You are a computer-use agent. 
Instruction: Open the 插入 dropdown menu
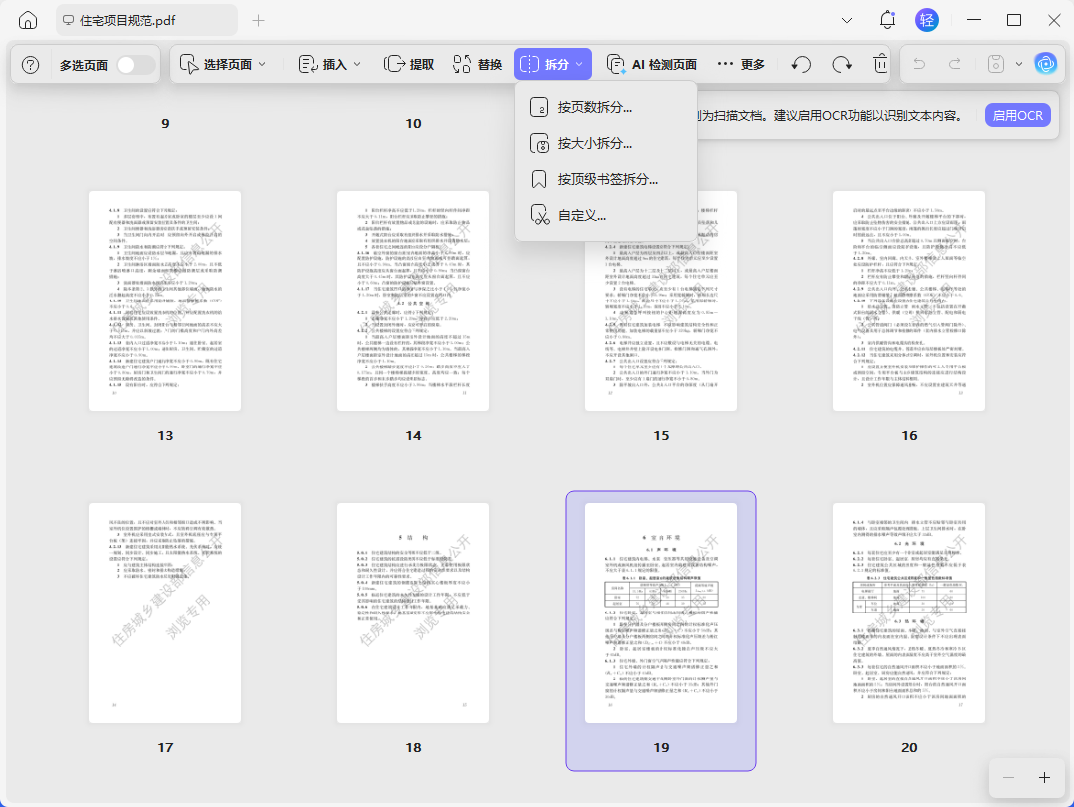tap(329, 64)
